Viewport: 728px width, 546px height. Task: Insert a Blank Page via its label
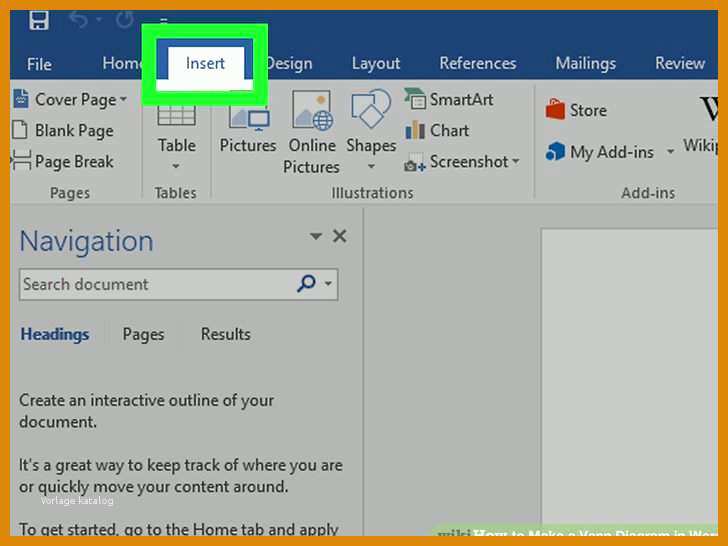[74, 131]
